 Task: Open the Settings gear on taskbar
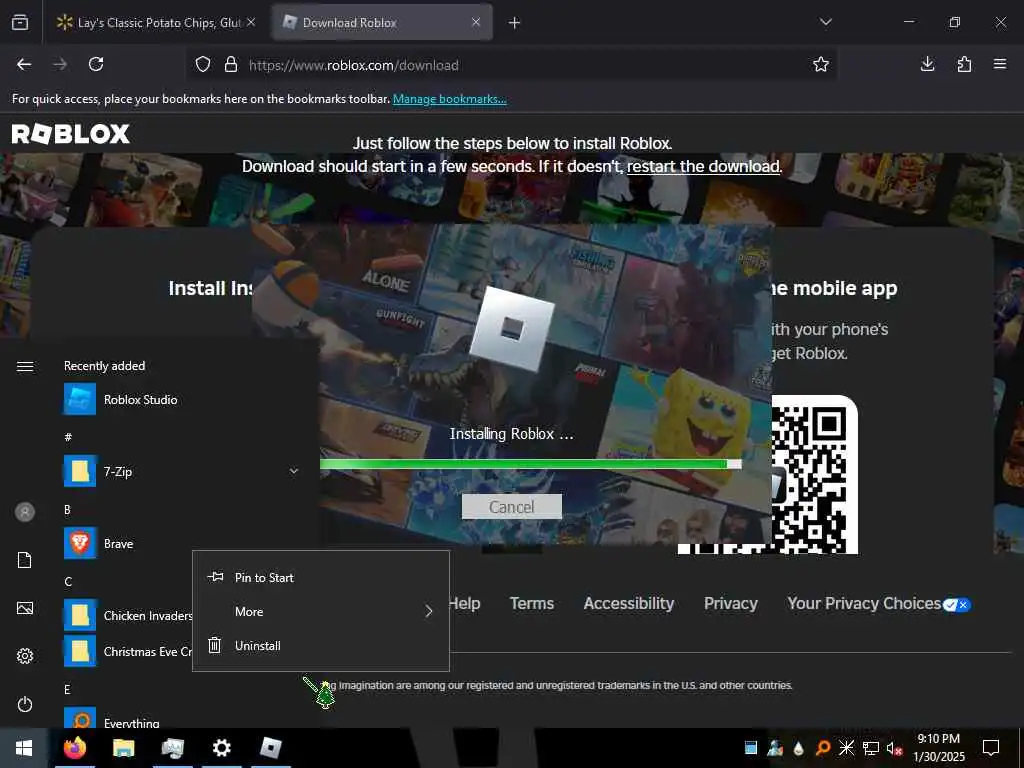(x=222, y=748)
